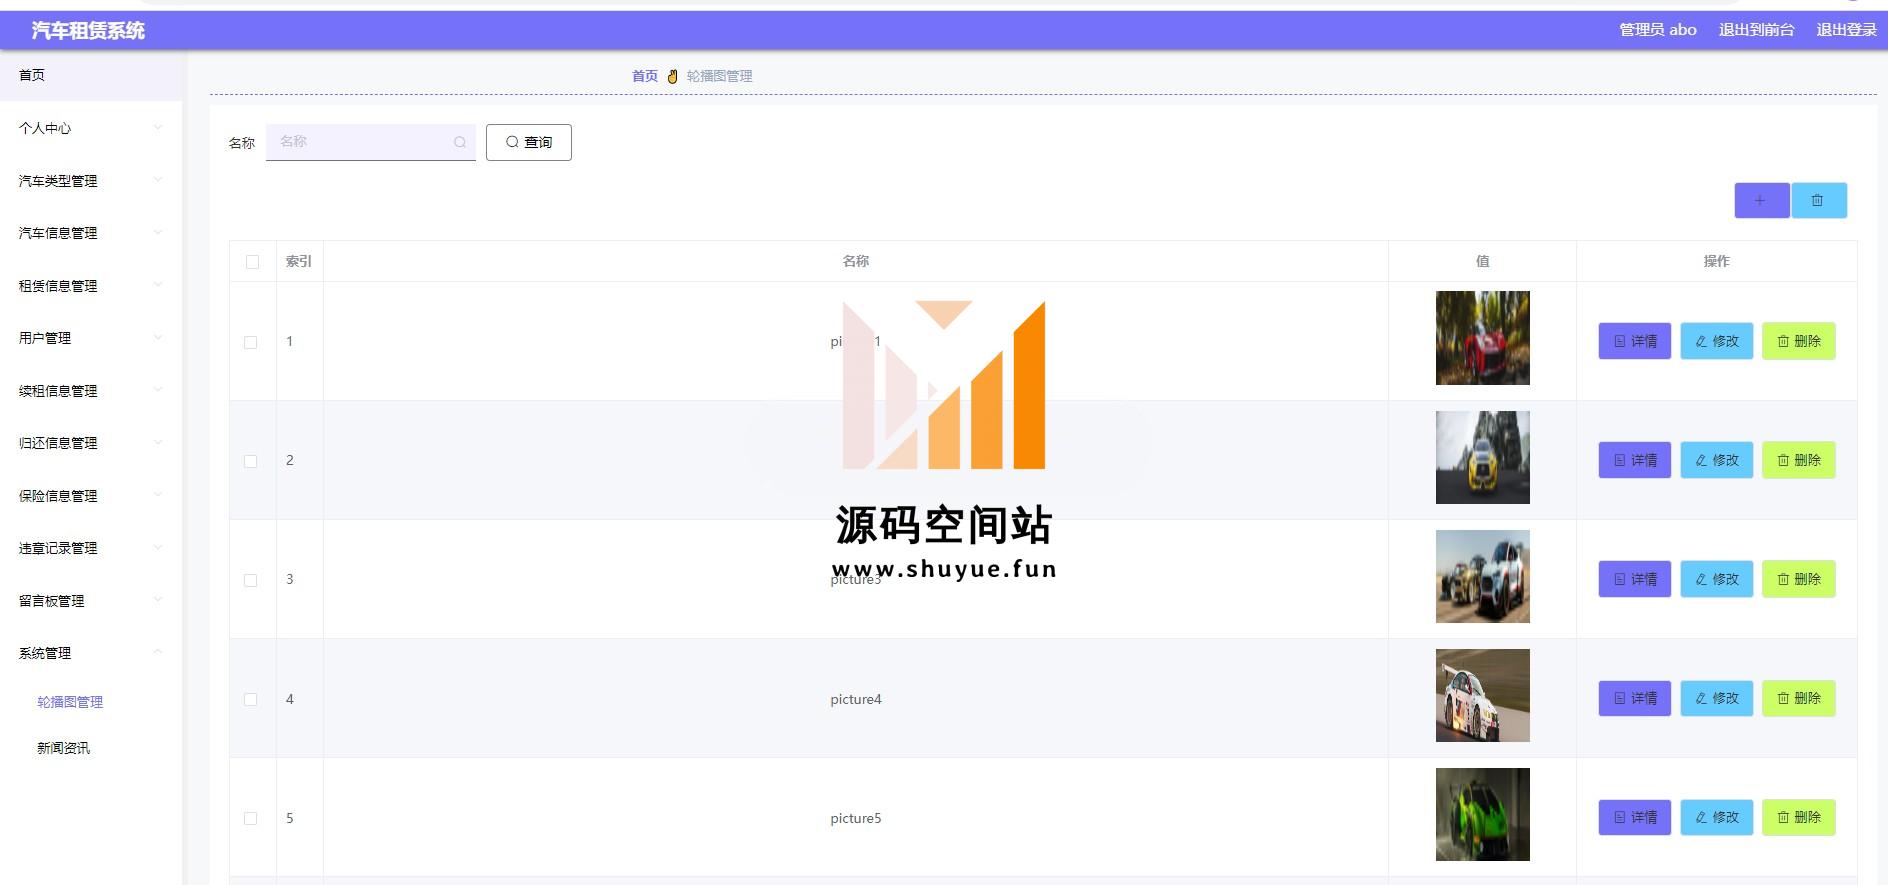Check the checkbox for row 2

[x=251, y=461]
